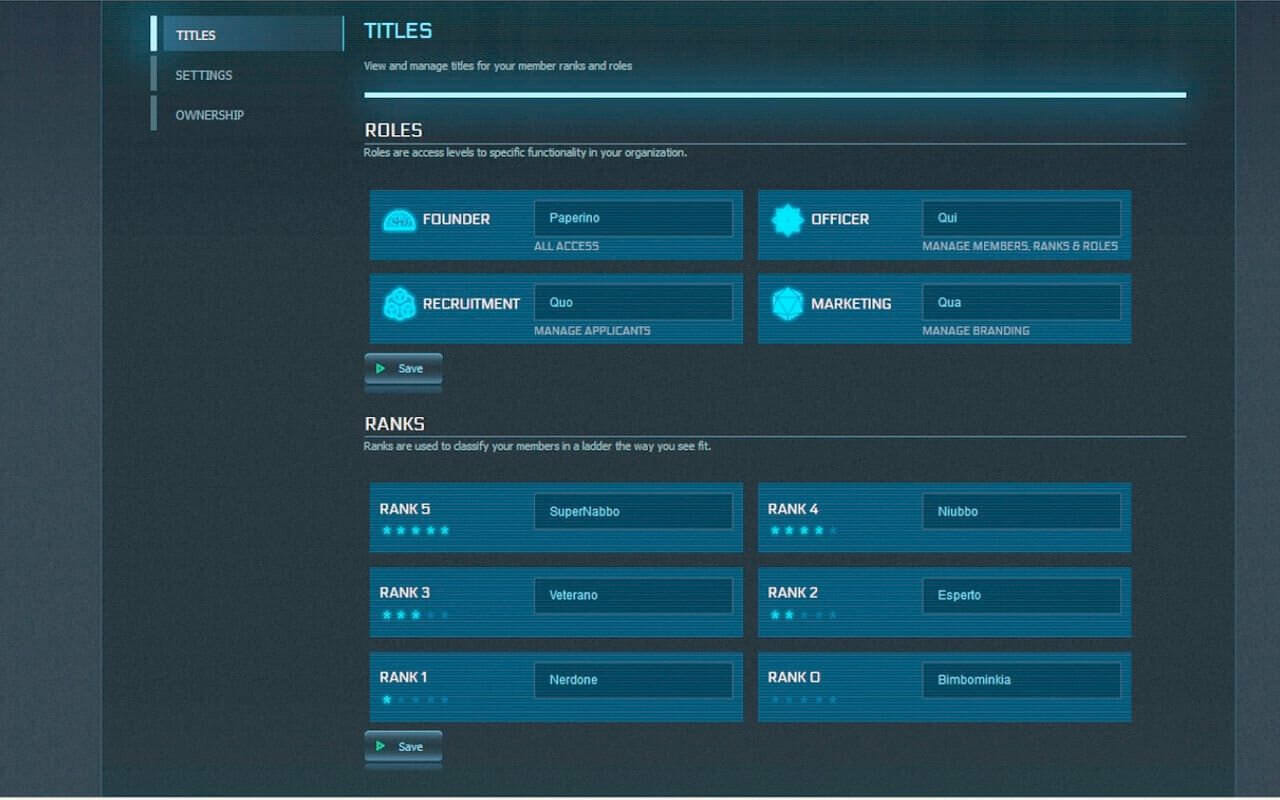The image size is (1280, 800).
Task: Edit the Rank 5 field 'SuperNabbo'
Action: (633, 511)
